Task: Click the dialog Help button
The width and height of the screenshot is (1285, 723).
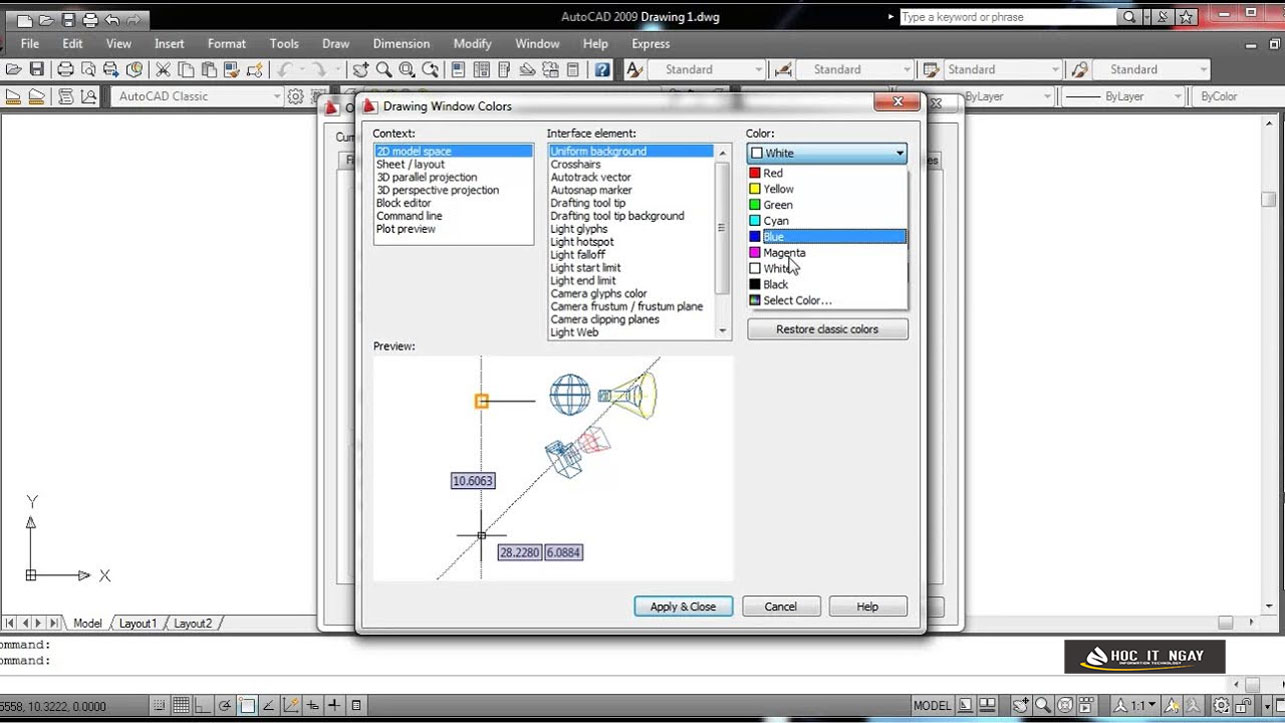Action: [867, 606]
